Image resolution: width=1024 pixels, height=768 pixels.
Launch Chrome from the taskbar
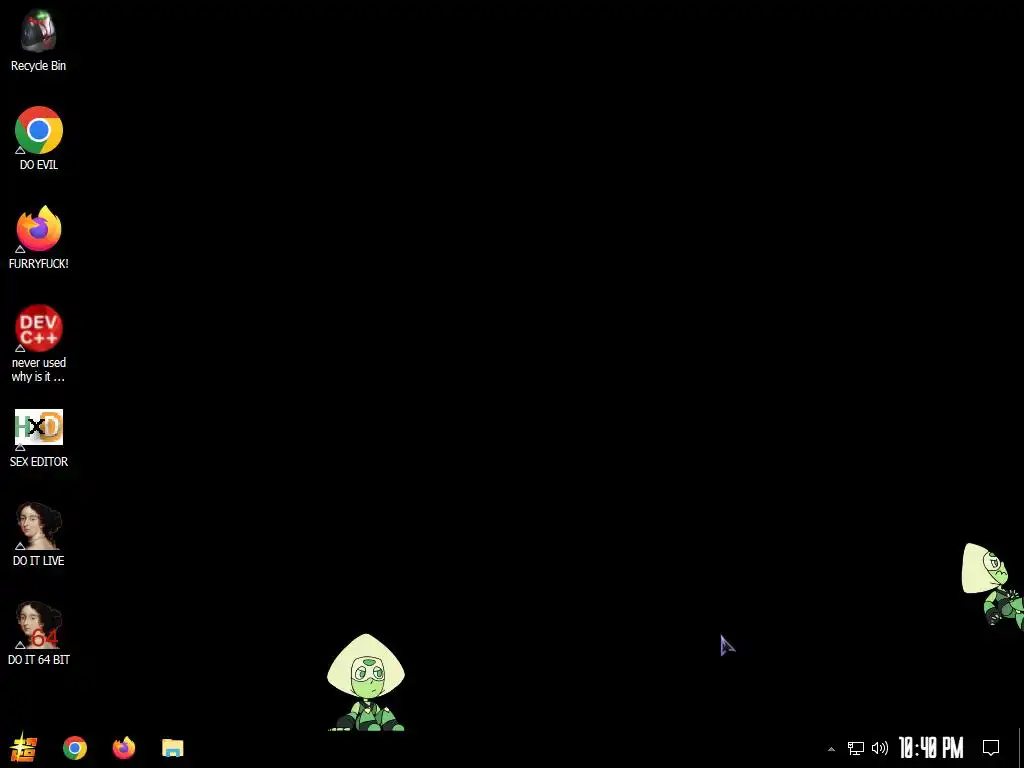(x=74, y=748)
